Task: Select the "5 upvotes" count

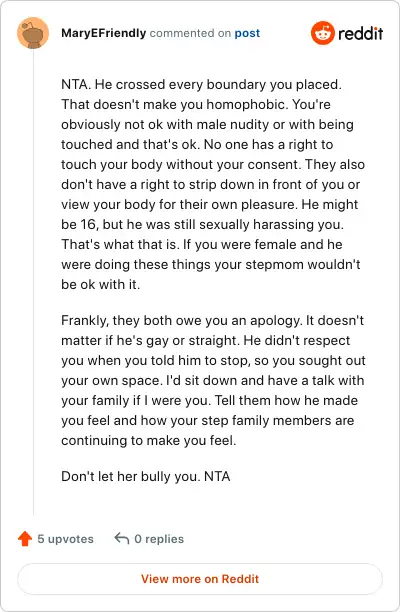Action: point(65,539)
